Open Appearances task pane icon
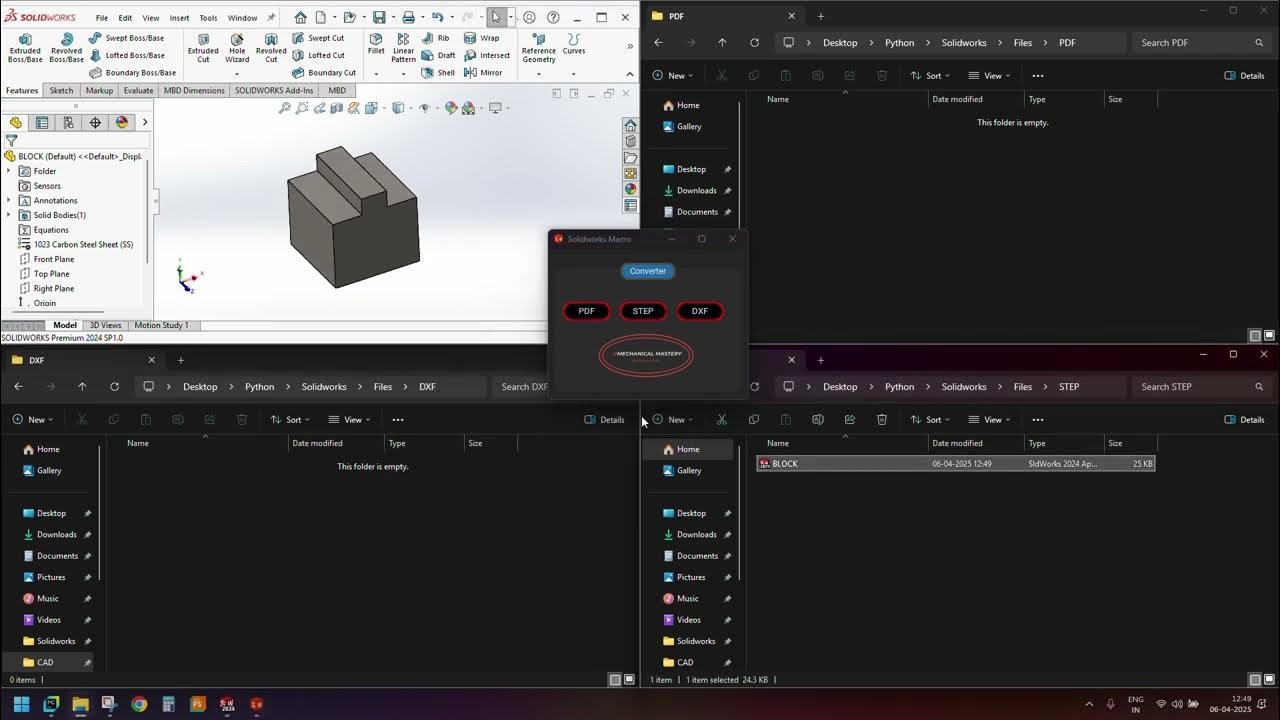This screenshot has height=720, width=1280. pyautogui.click(x=630, y=189)
